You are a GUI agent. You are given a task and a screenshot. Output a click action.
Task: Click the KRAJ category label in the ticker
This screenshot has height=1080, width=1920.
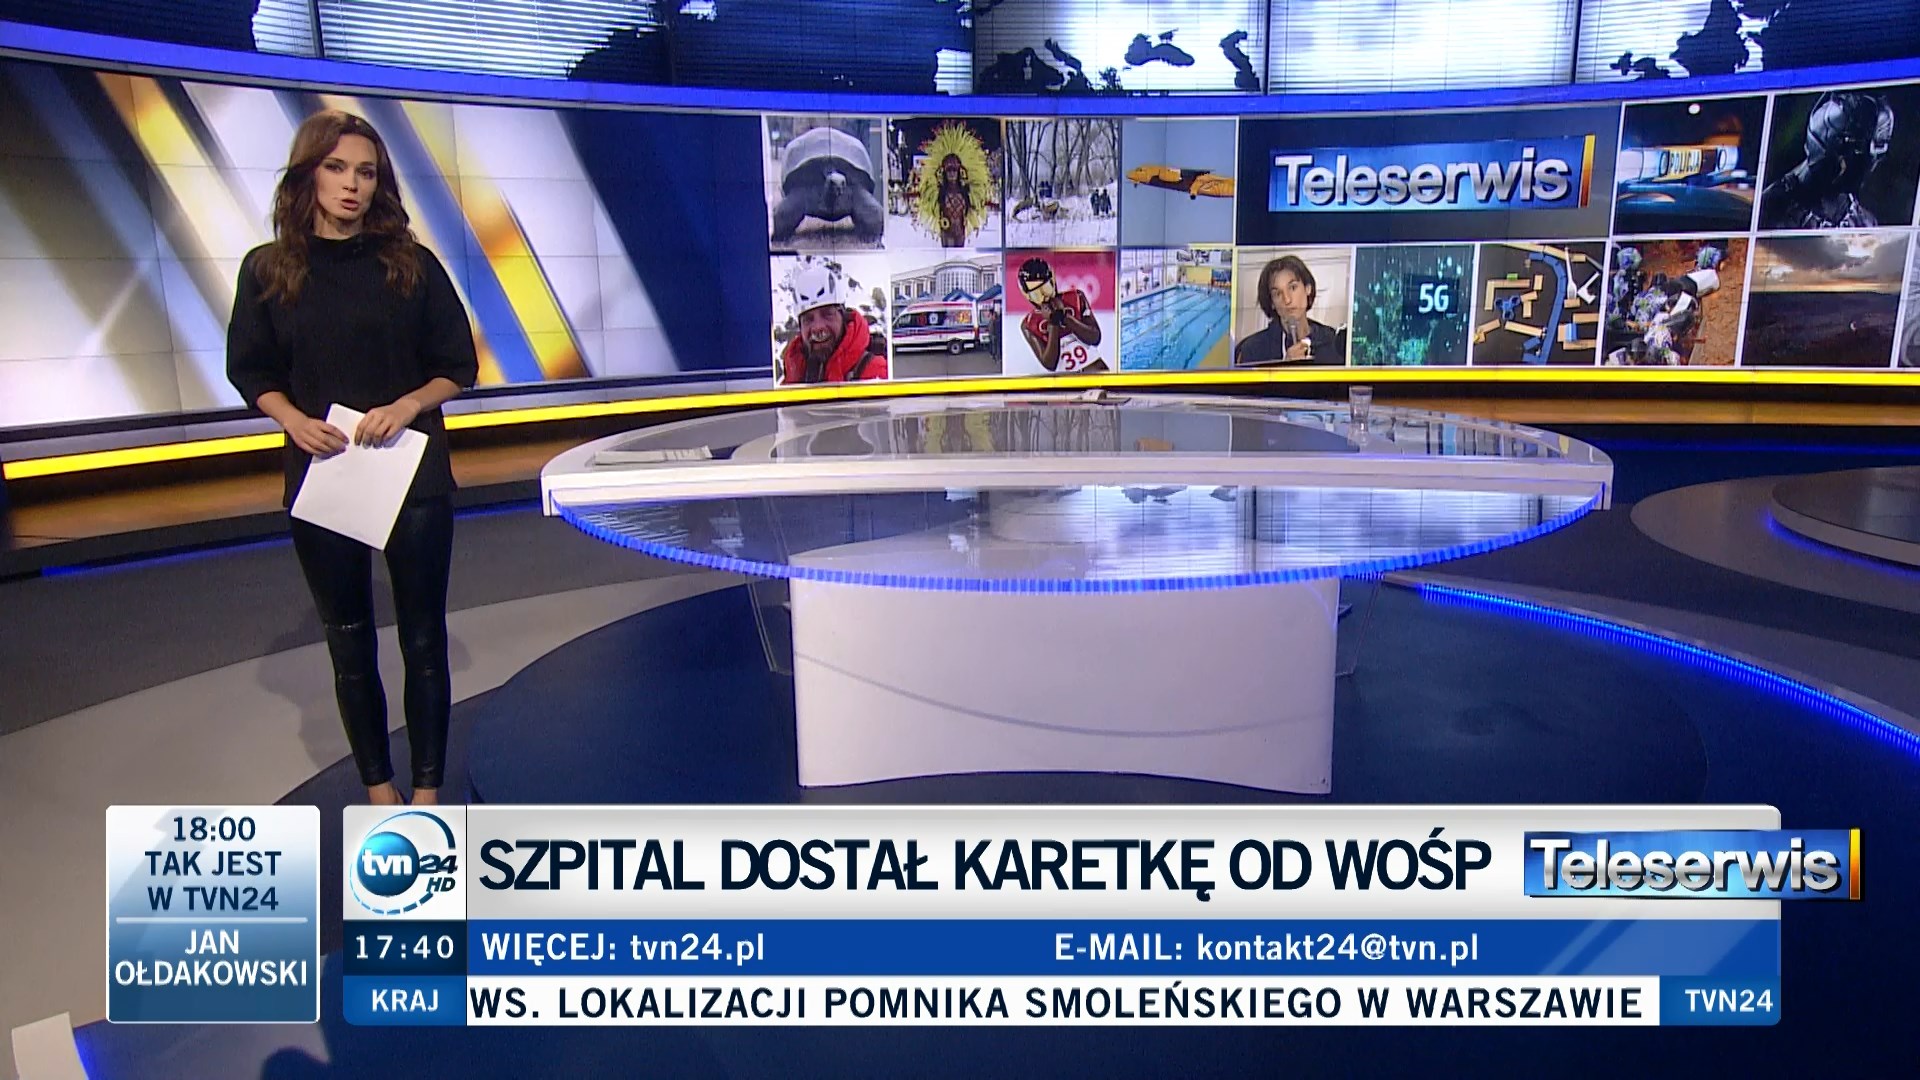[405, 1001]
